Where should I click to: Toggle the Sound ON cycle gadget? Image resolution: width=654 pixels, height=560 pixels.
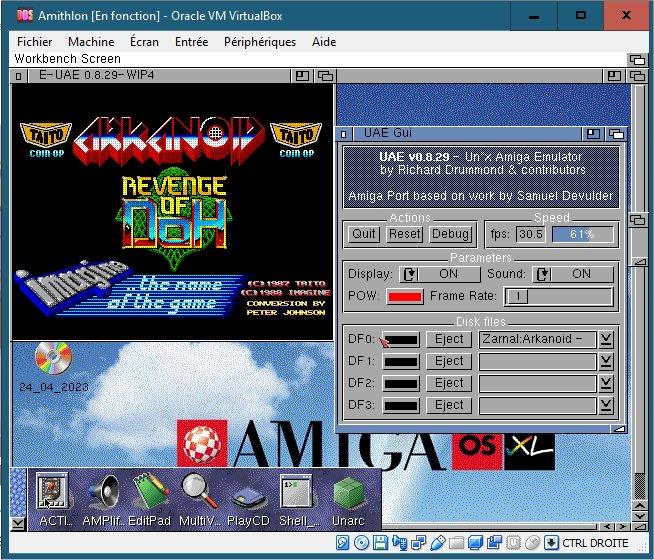(x=573, y=274)
